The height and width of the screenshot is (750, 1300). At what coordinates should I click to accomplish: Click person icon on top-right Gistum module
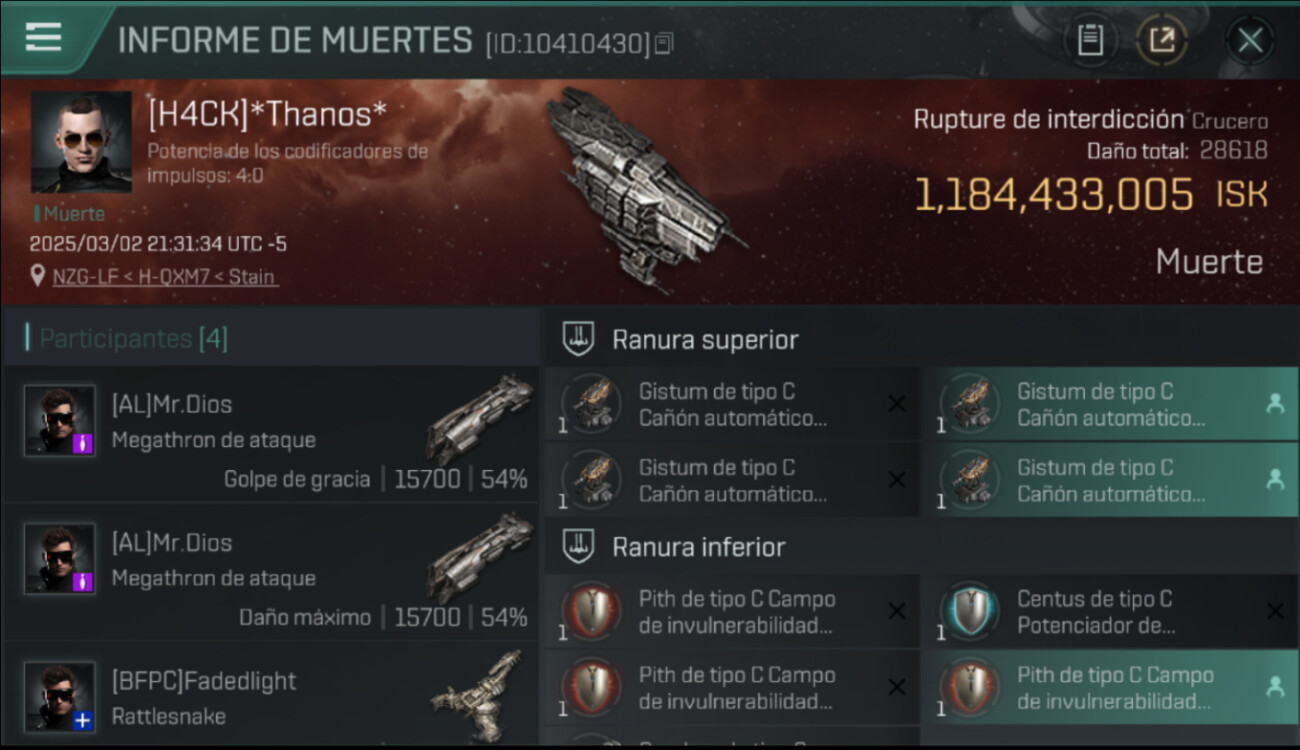[1275, 403]
